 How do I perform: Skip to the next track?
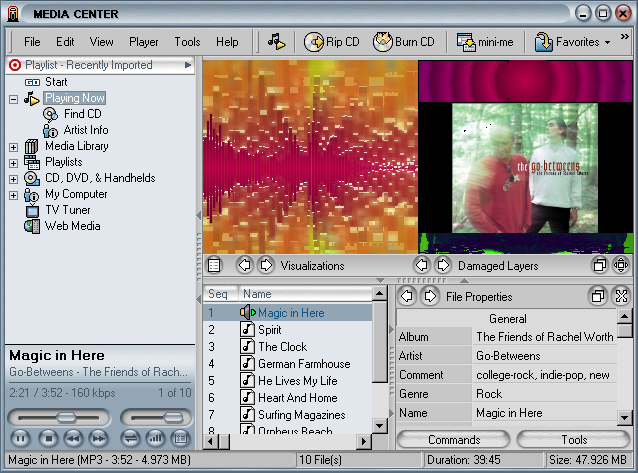99,438
